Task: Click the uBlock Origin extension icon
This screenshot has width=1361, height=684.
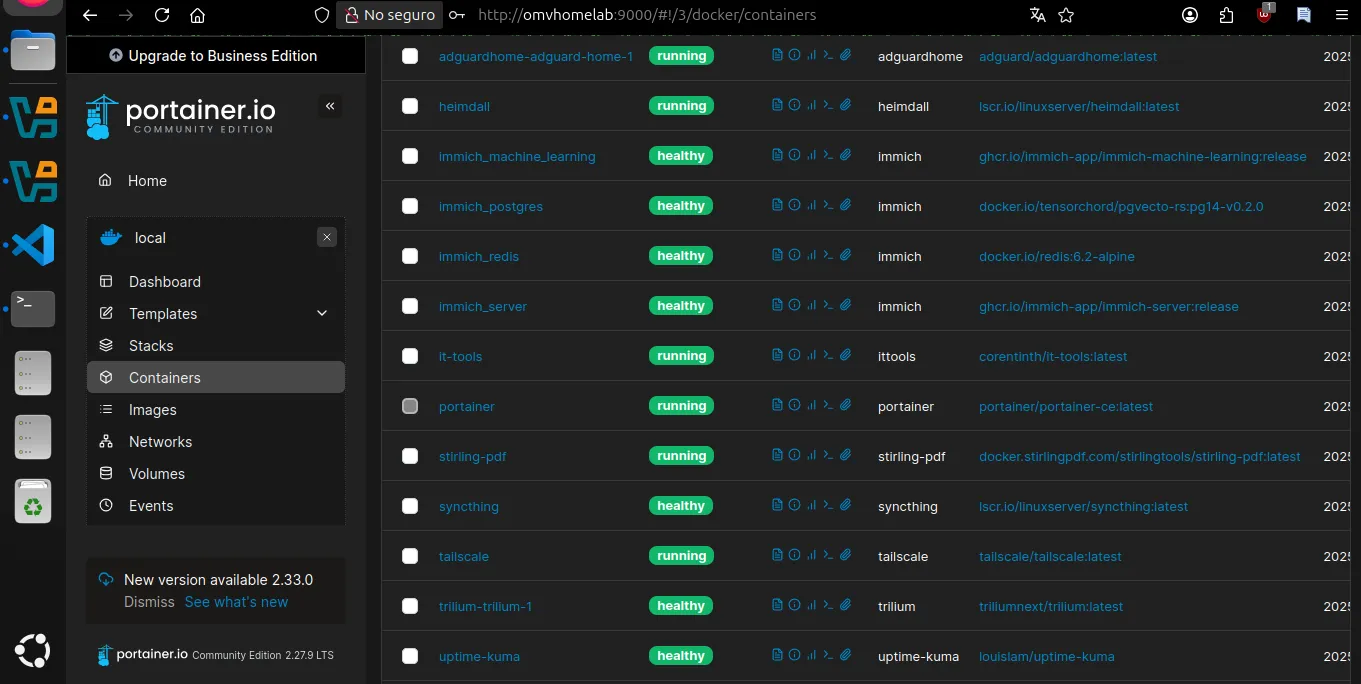Action: [x=1265, y=15]
